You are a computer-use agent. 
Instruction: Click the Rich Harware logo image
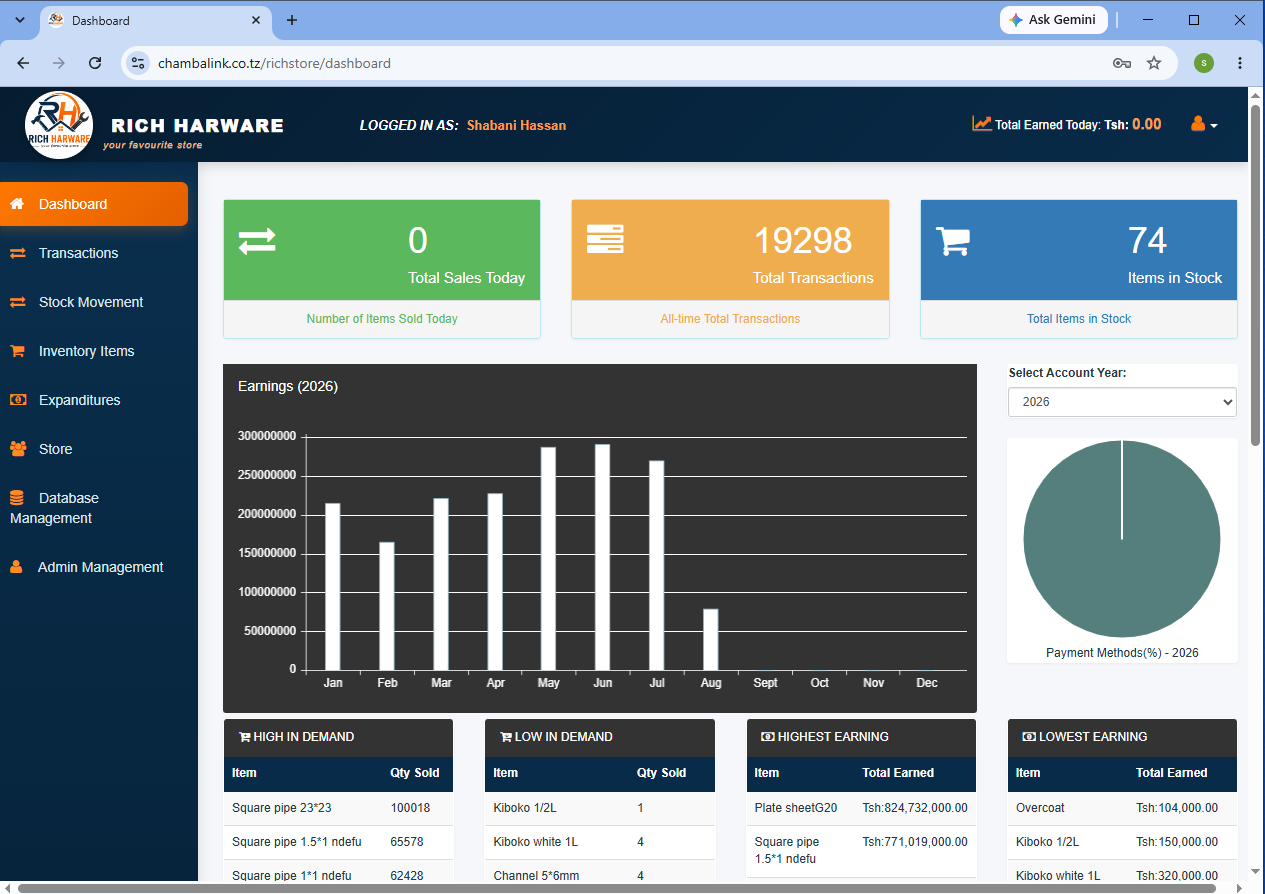[x=59, y=126]
